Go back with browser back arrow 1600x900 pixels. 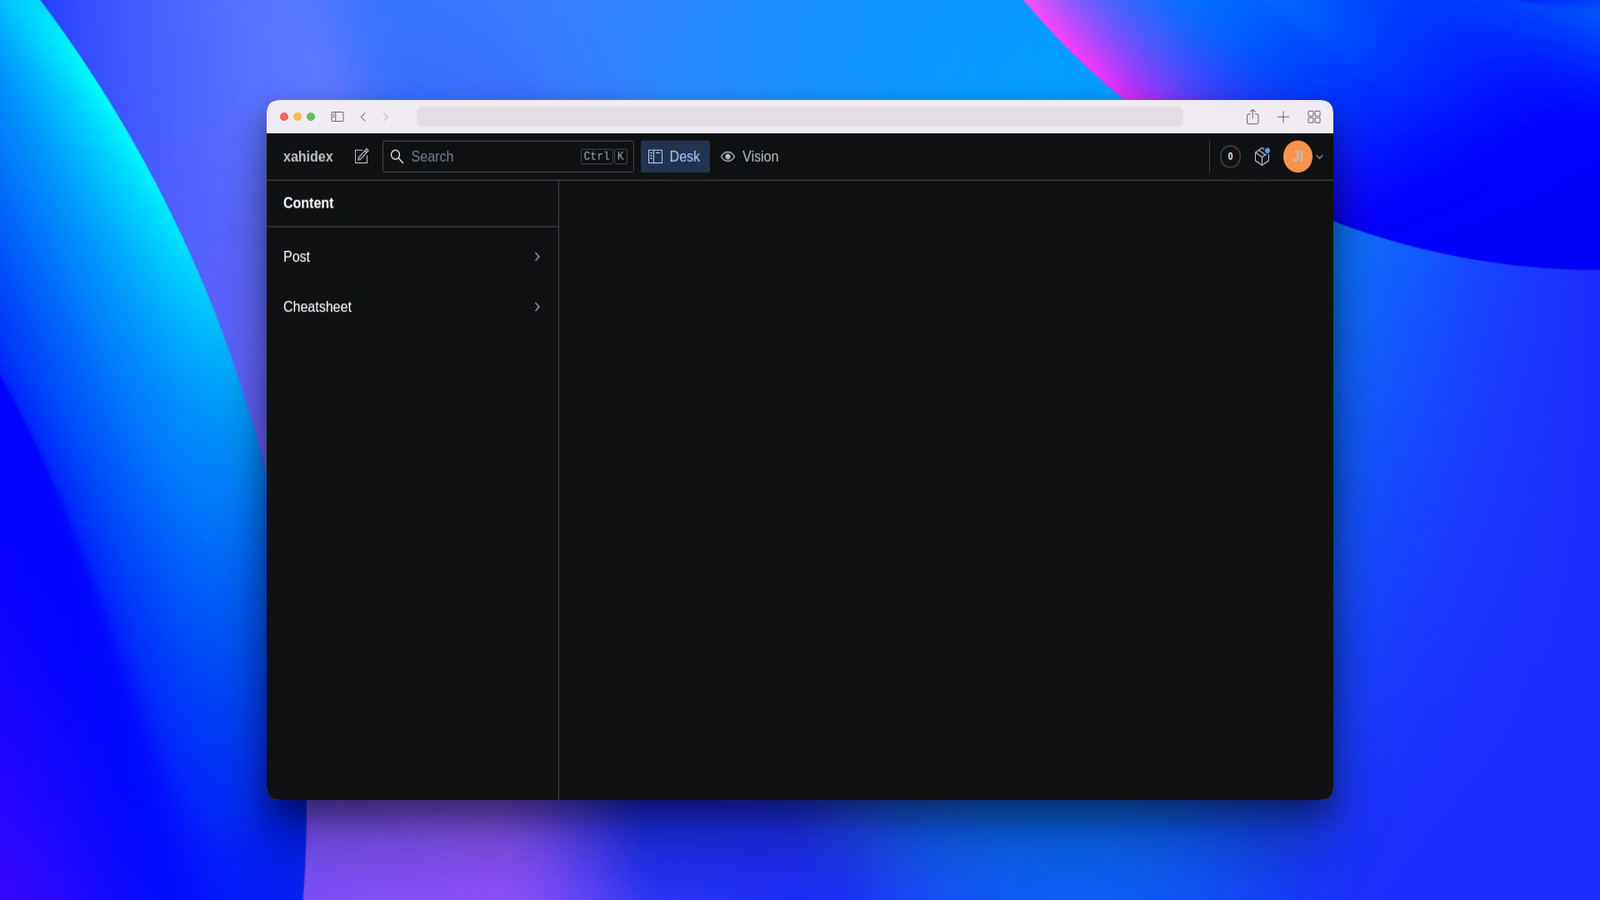point(363,117)
